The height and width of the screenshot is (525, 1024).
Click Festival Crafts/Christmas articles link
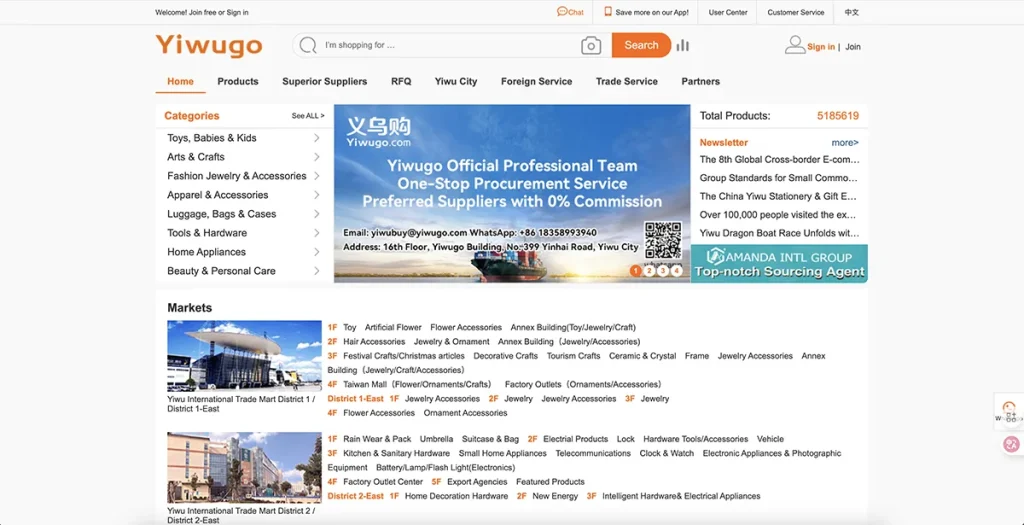point(404,356)
